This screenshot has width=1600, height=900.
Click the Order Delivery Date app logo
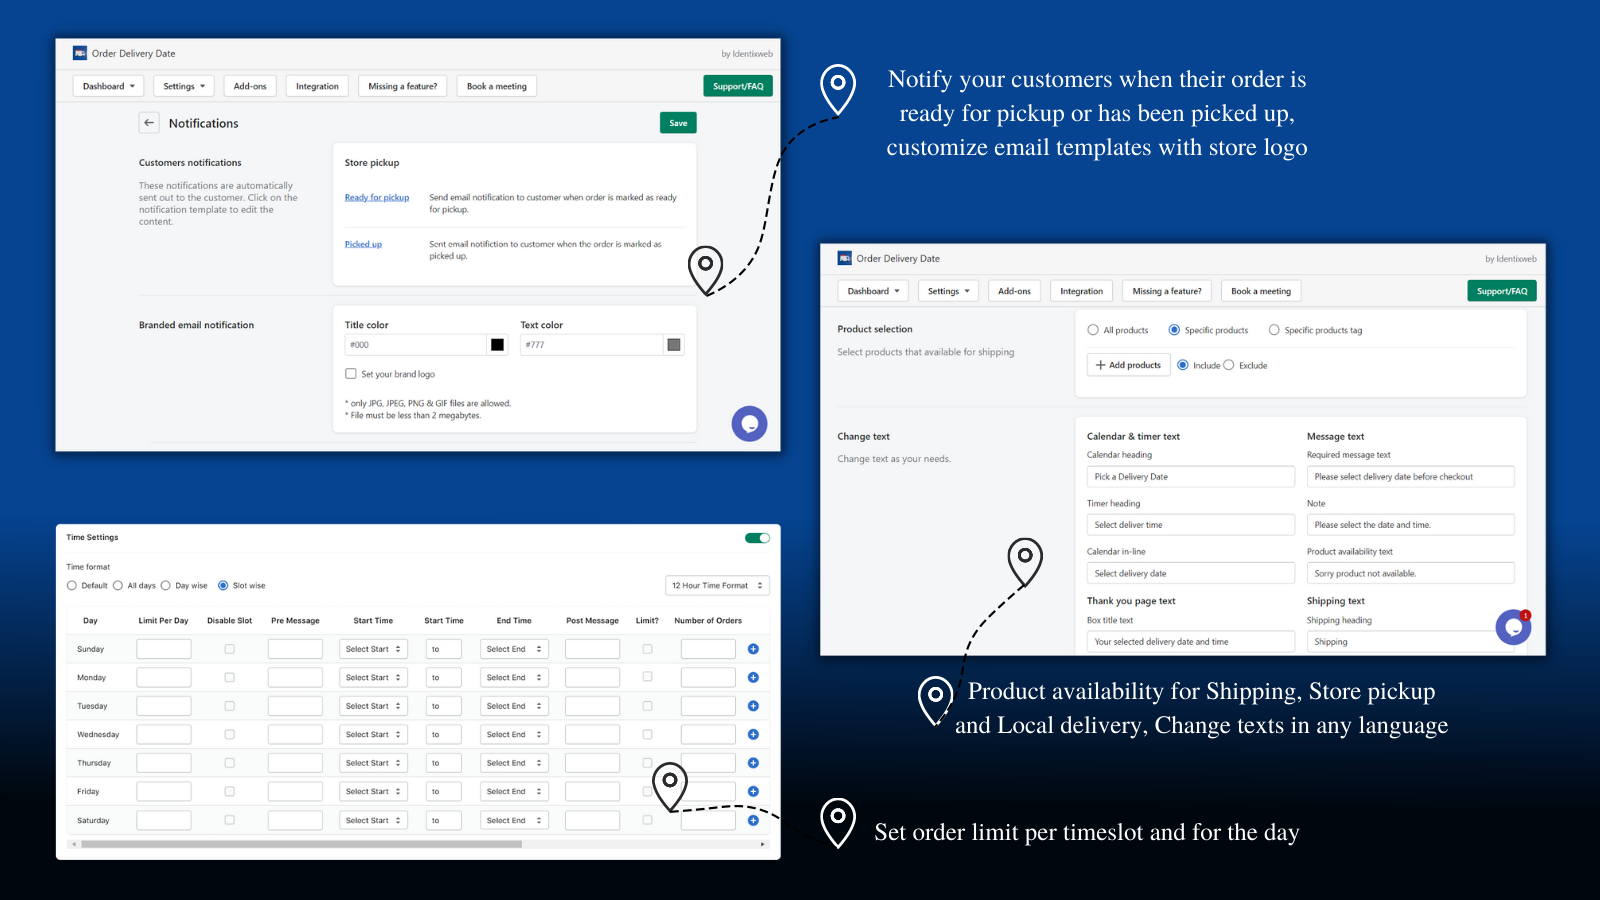click(80, 54)
